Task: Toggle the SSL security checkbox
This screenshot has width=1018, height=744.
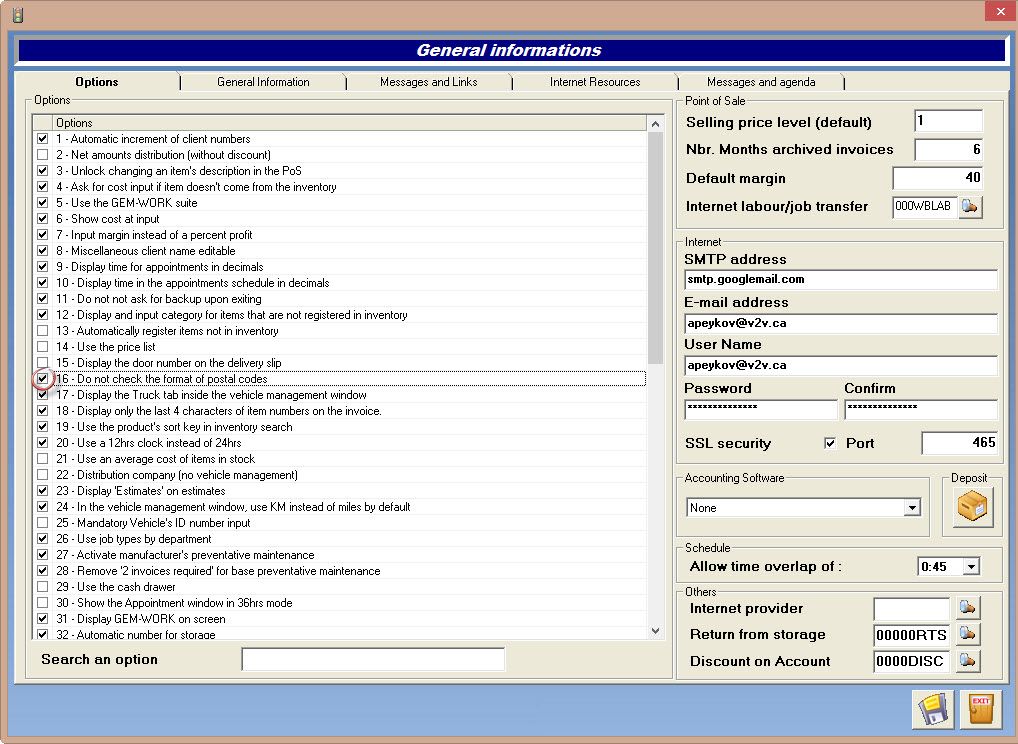Action: coord(830,443)
